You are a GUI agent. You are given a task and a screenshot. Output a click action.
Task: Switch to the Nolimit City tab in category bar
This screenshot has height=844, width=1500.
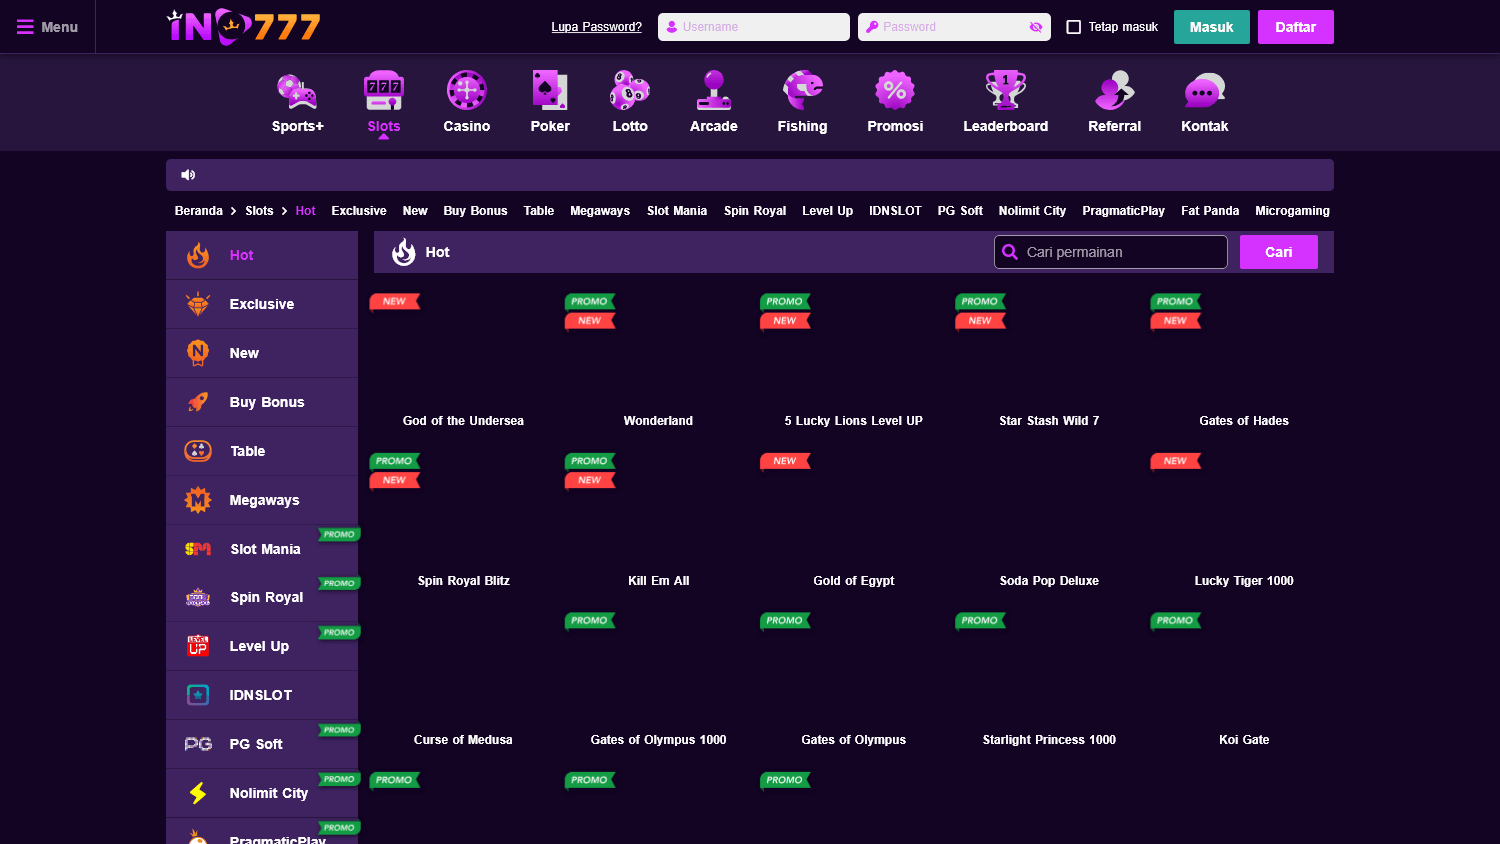[x=1032, y=211]
